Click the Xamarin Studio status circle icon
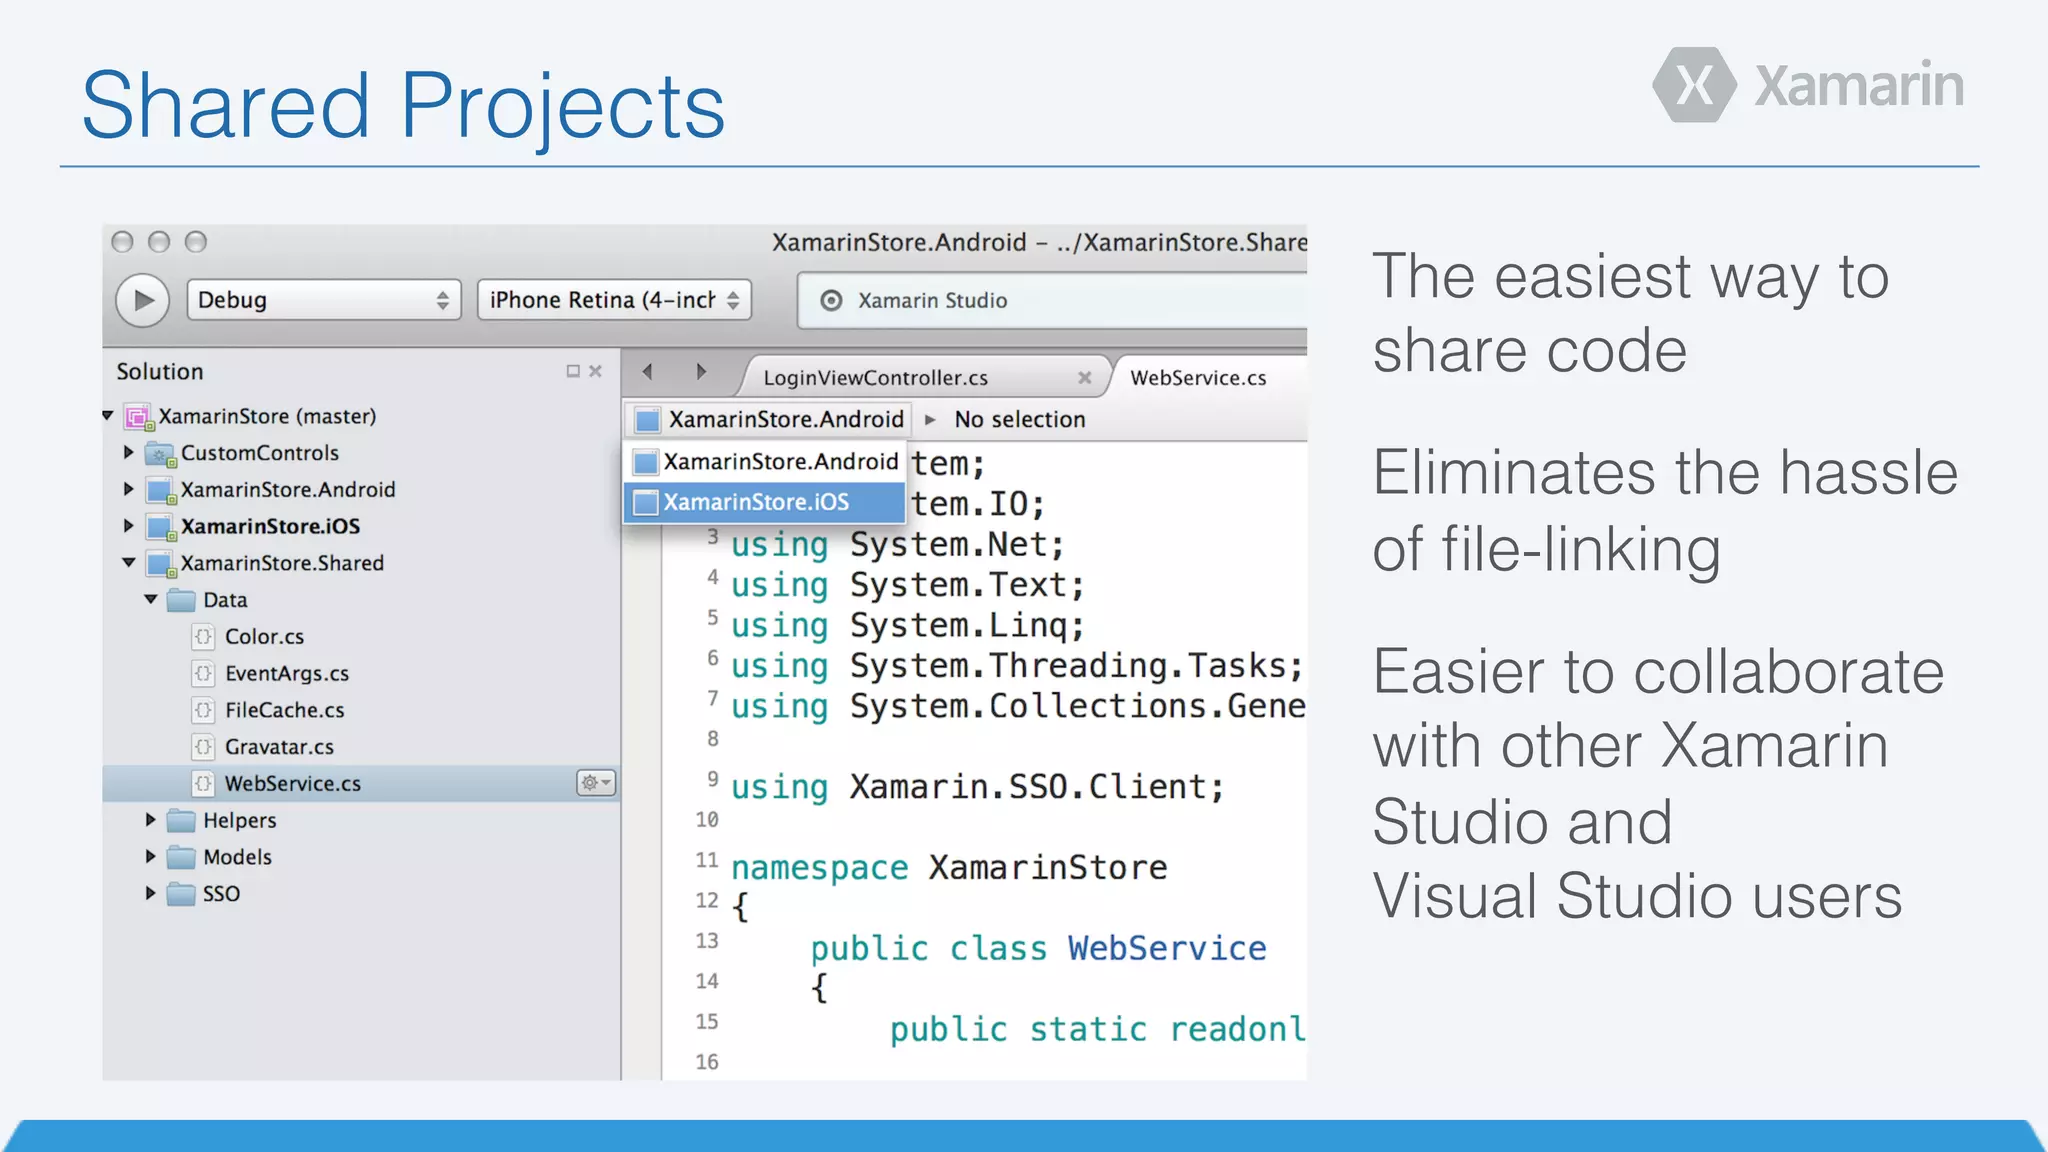Viewport: 2048px width, 1152px height. click(x=831, y=301)
